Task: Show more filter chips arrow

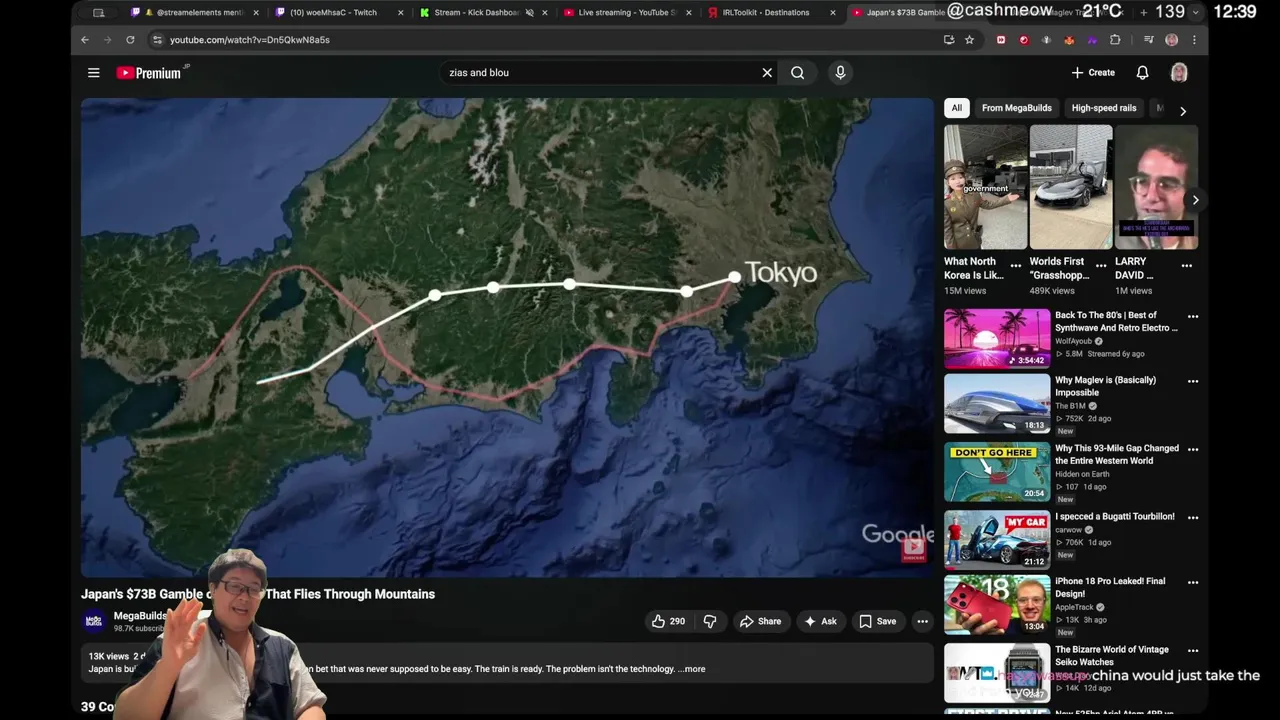Action: click(x=1183, y=110)
